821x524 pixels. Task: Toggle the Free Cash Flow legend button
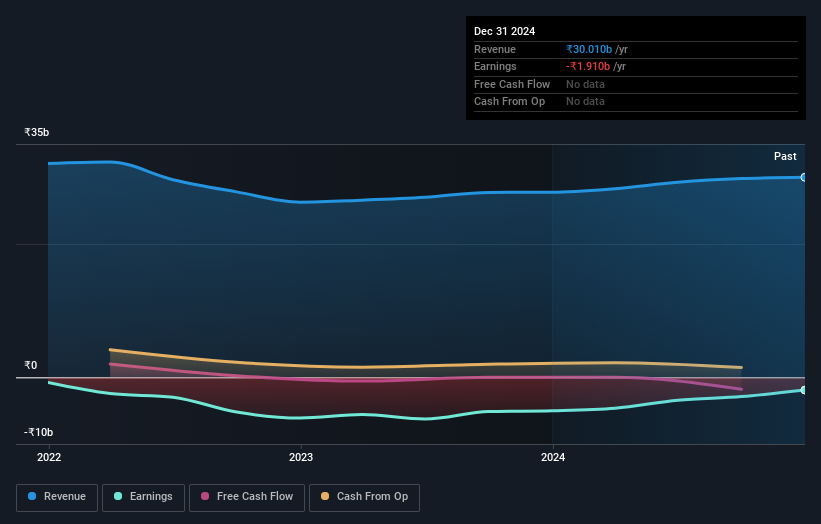[247, 497]
